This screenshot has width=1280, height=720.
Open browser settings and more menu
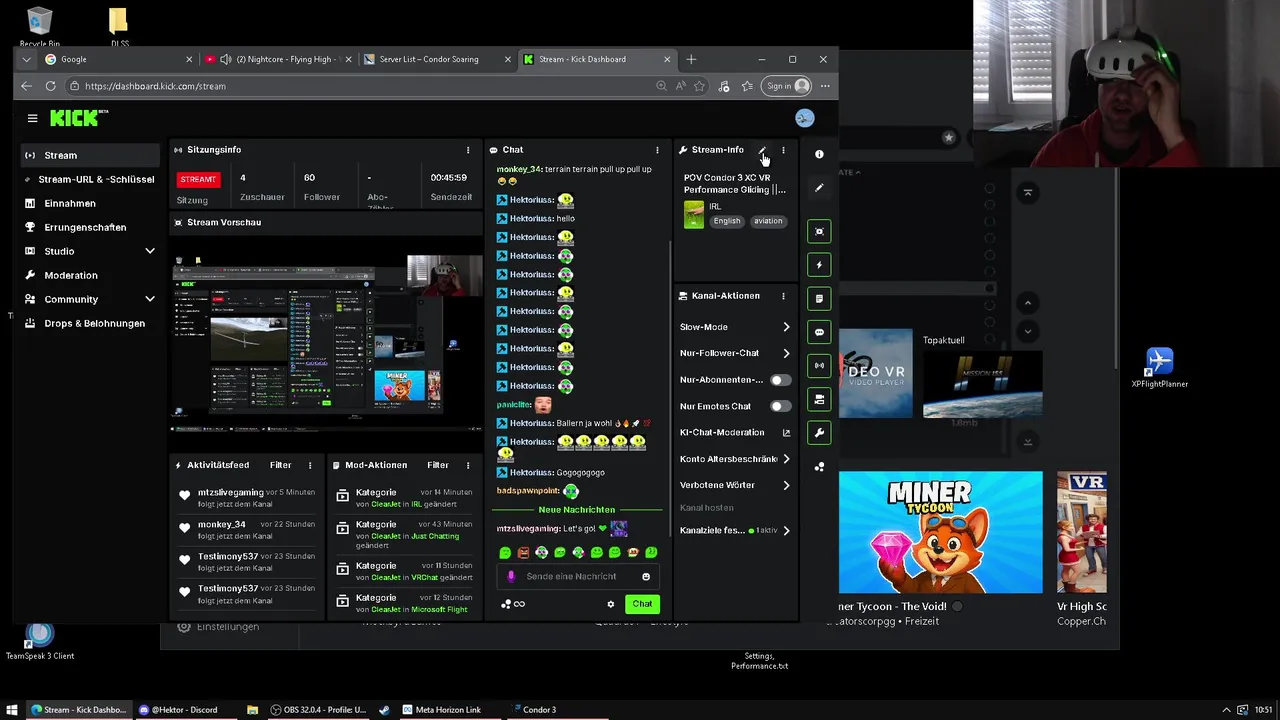(825, 86)
